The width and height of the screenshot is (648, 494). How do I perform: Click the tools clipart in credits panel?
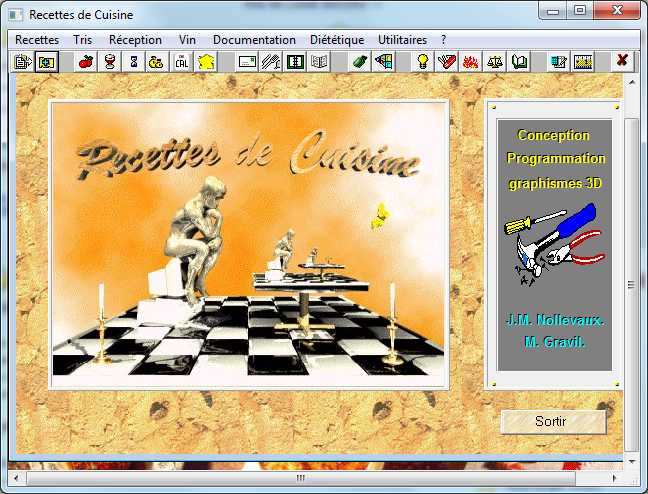coord(555,244)
